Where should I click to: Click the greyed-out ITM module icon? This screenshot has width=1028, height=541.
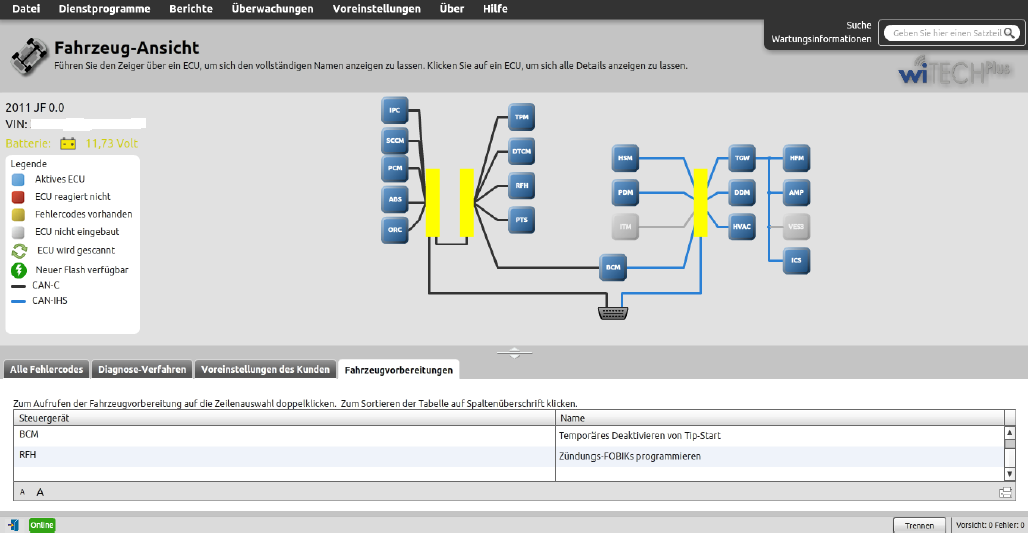[x=626, y=227]
